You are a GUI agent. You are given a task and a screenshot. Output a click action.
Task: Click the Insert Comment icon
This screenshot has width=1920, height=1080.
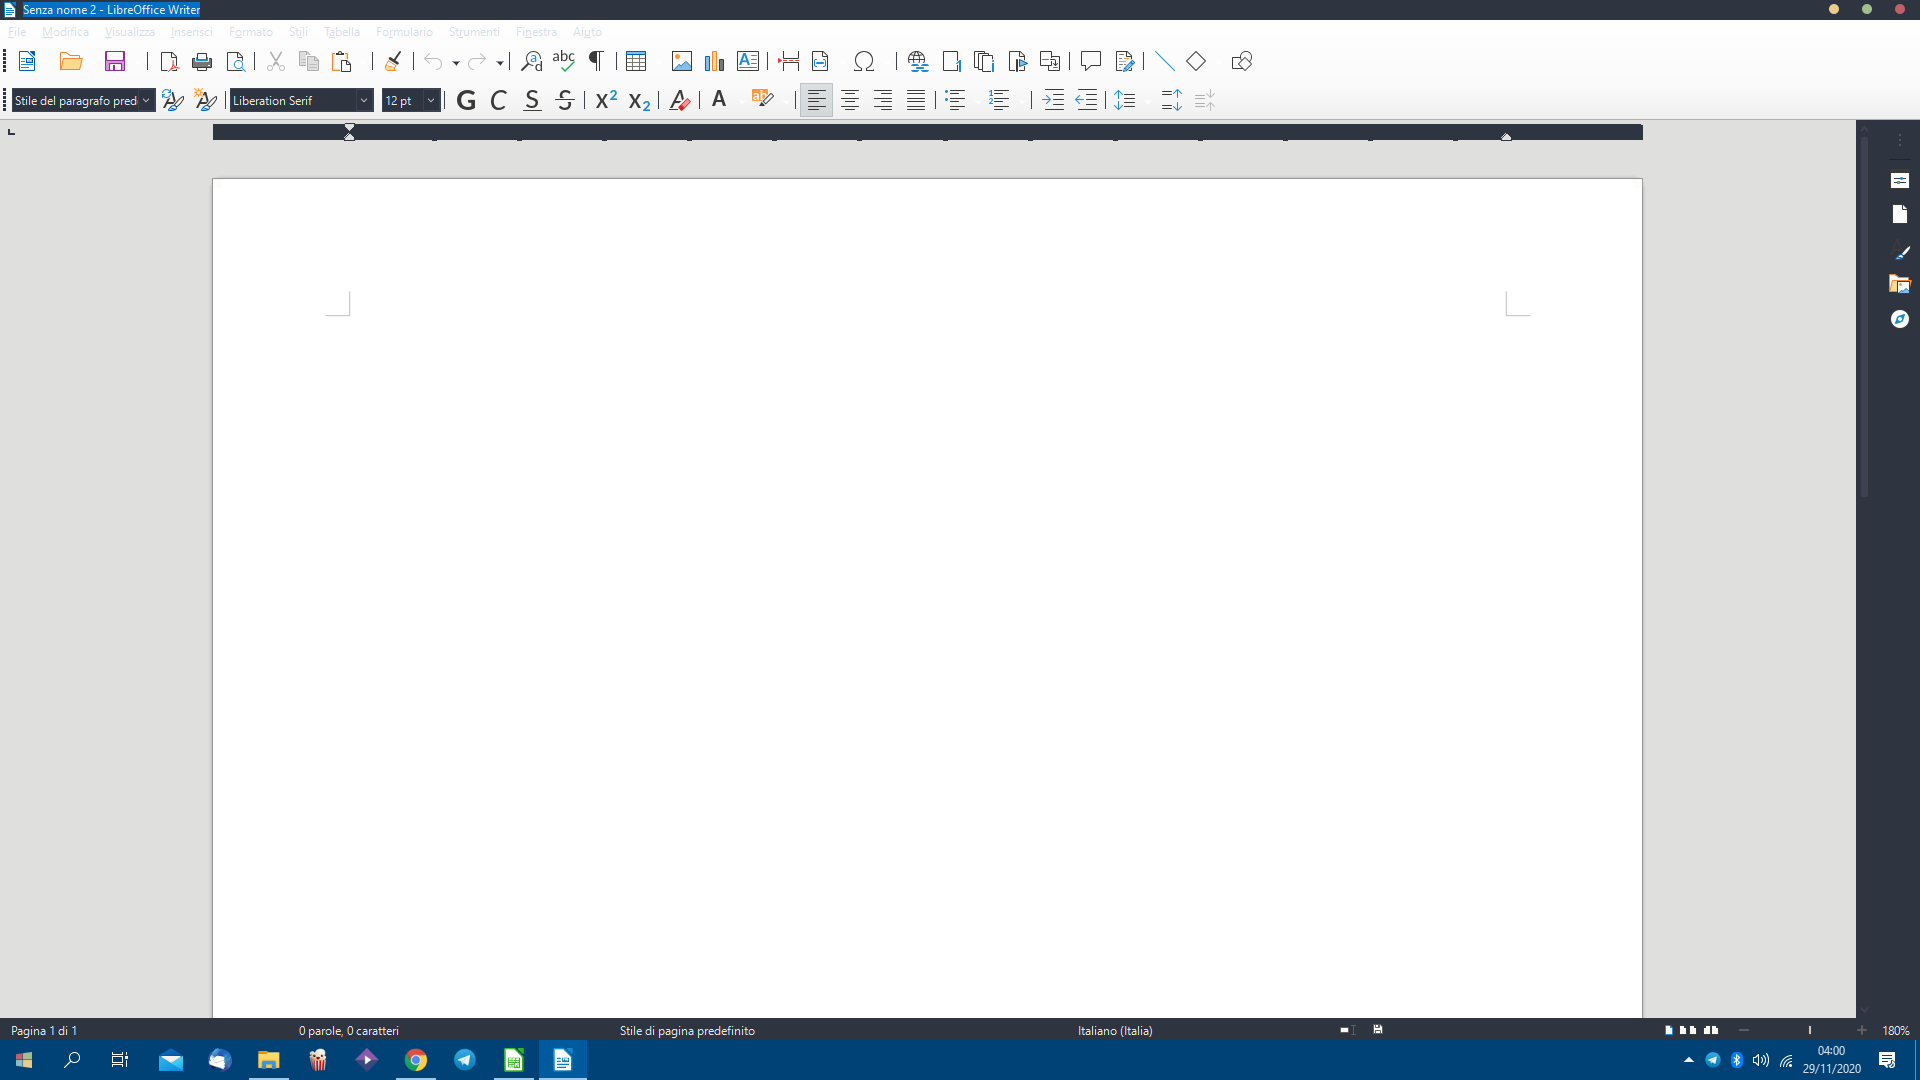point(1091,62)
